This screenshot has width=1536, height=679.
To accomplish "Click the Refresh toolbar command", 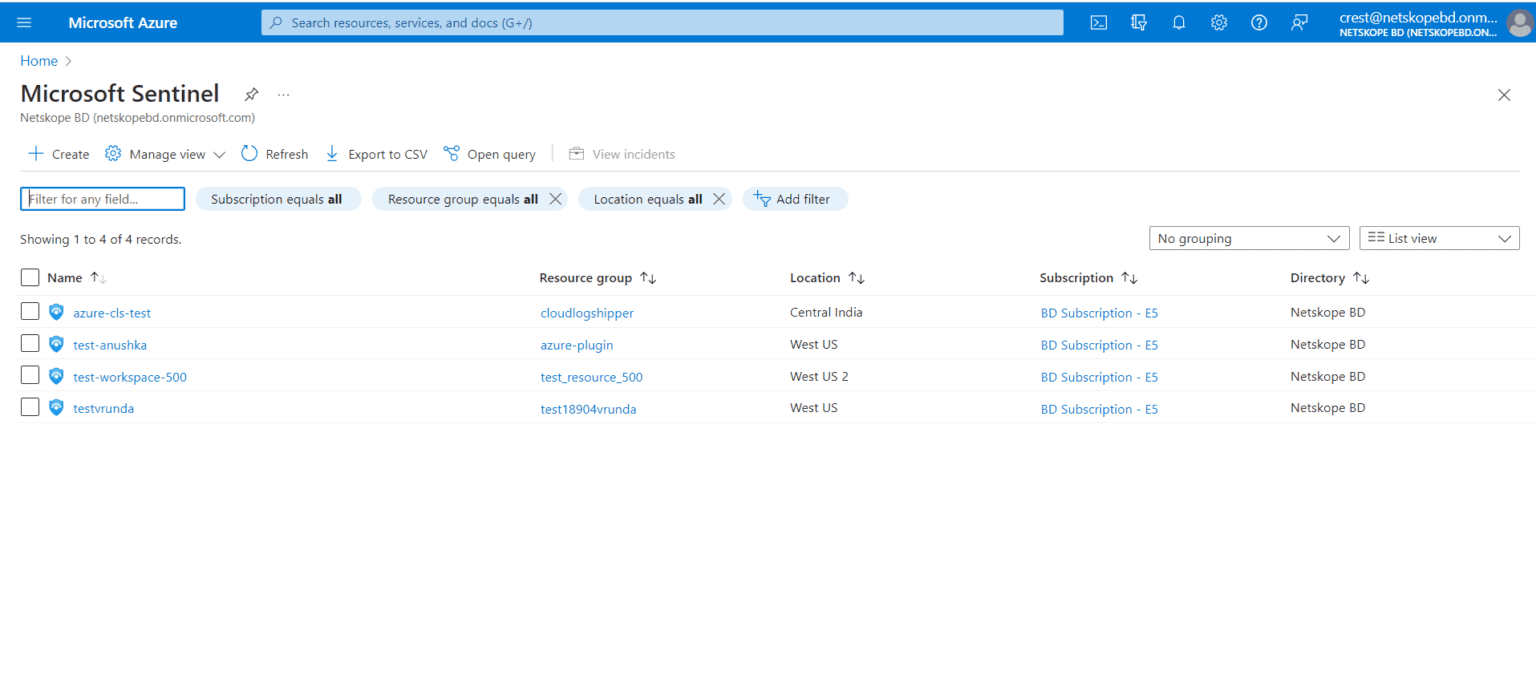I will [x=274, y=154].
